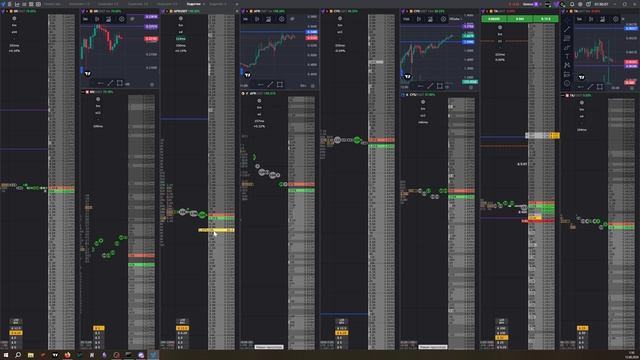Expand the arrow in CYB order book header
The width and height of the screenshot is (640, 360).
pyautogui.click(x=327, y=11)
